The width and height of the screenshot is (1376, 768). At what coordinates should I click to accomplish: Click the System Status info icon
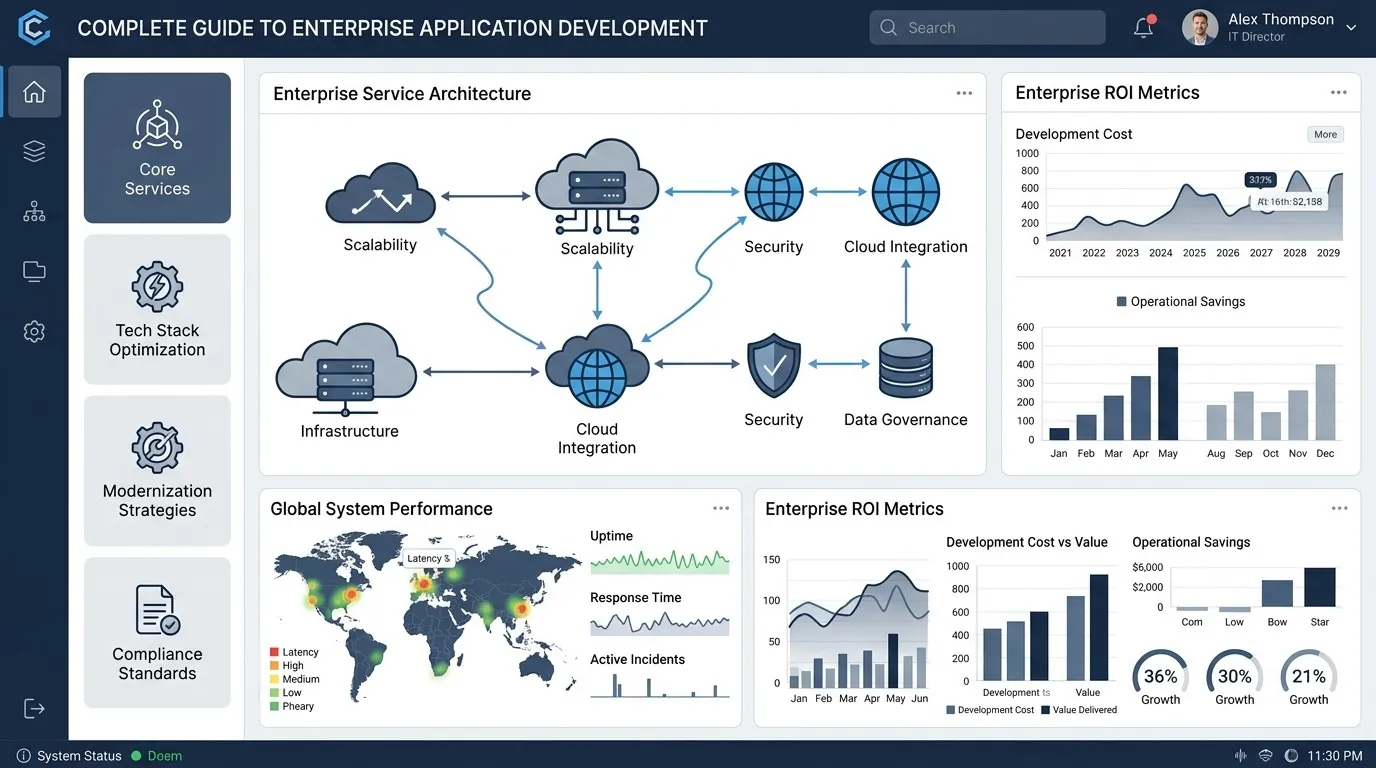pyautogui.click(x=24, y=756)
